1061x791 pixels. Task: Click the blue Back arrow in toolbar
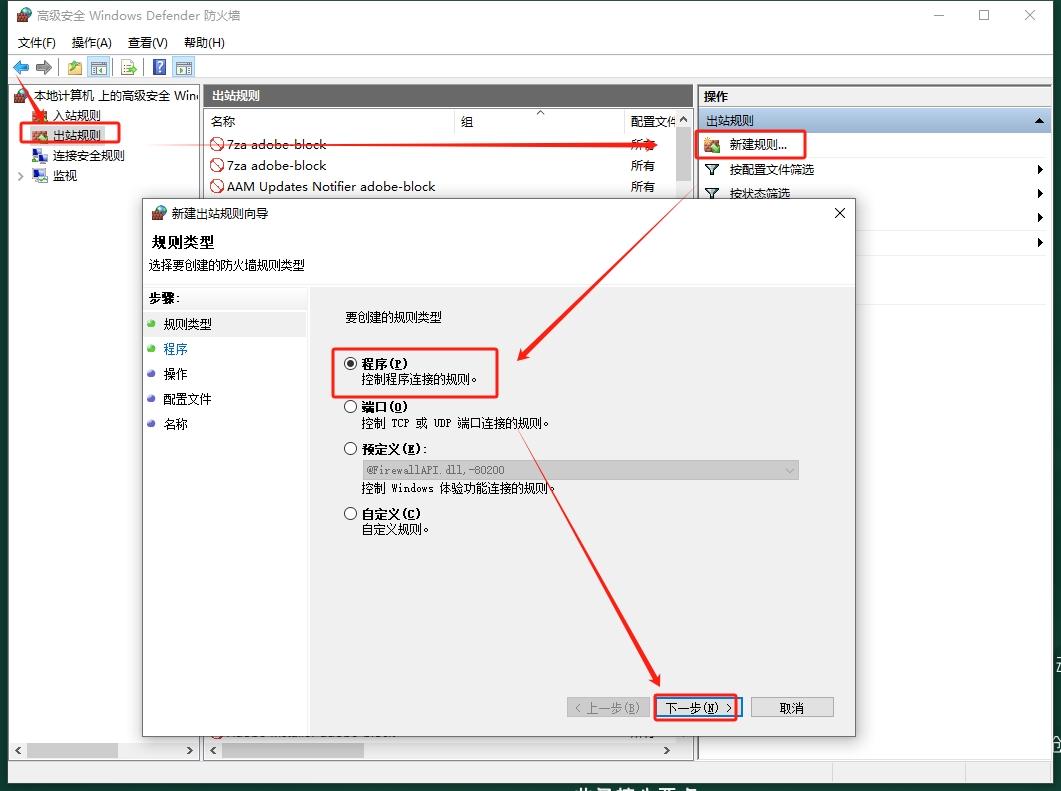[21, 67]
